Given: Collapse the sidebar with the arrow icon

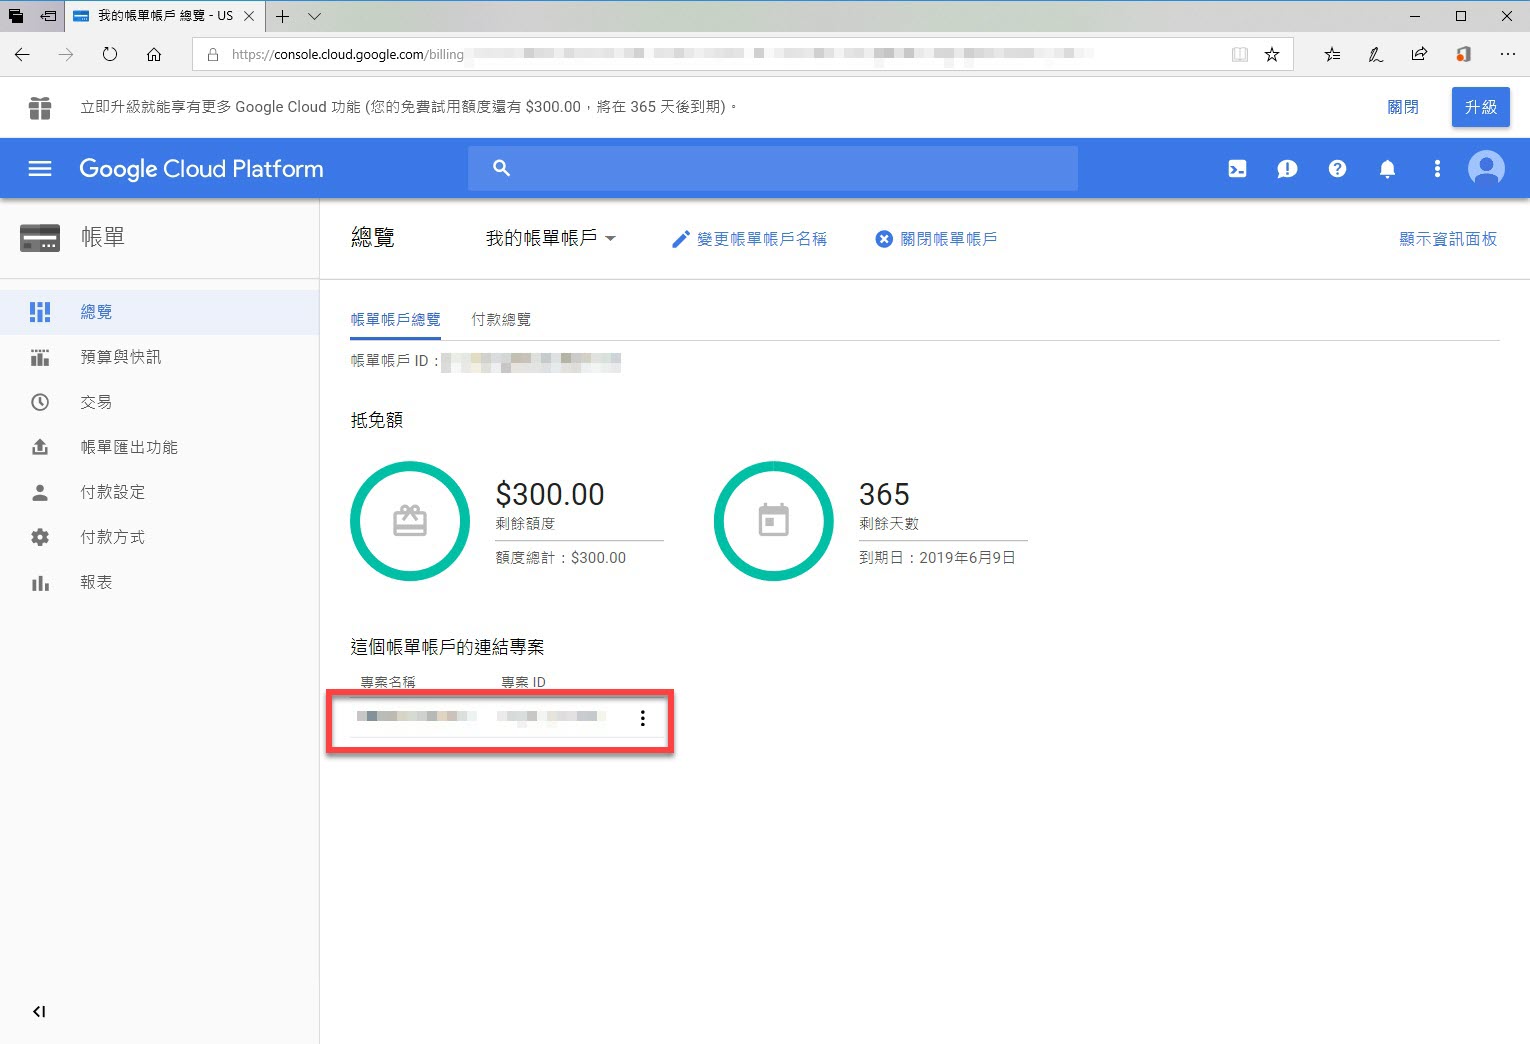Looking at the screenshot, I should tap(39, 1011).
